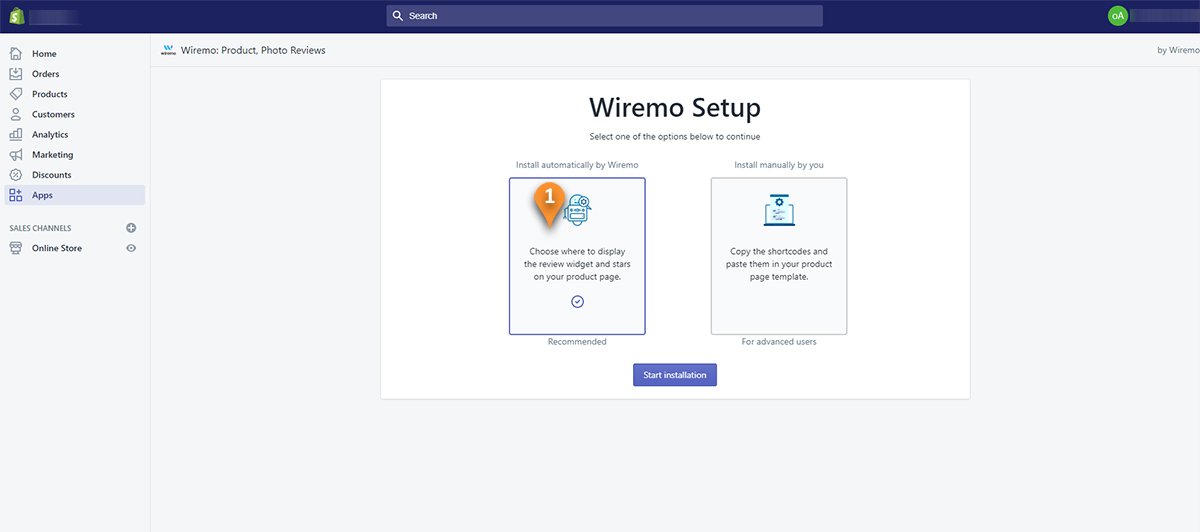
Task: Click Select one of the options text
Action: (675, 137)
